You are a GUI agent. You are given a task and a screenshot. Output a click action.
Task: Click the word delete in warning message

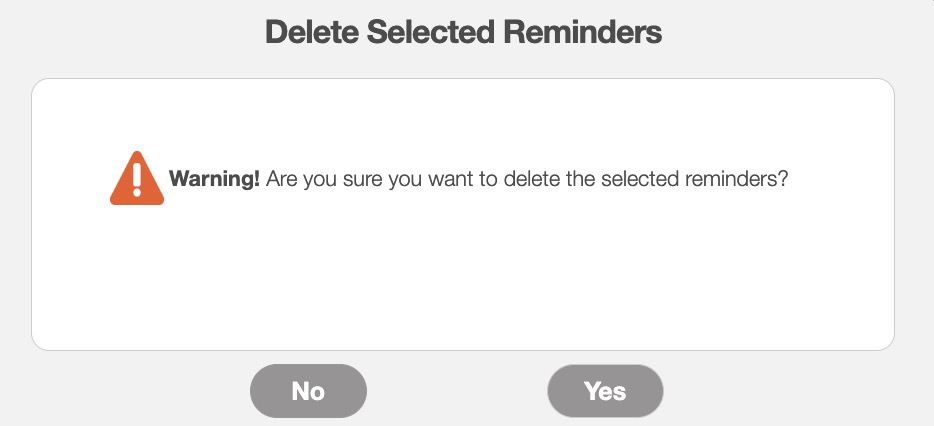535,180
